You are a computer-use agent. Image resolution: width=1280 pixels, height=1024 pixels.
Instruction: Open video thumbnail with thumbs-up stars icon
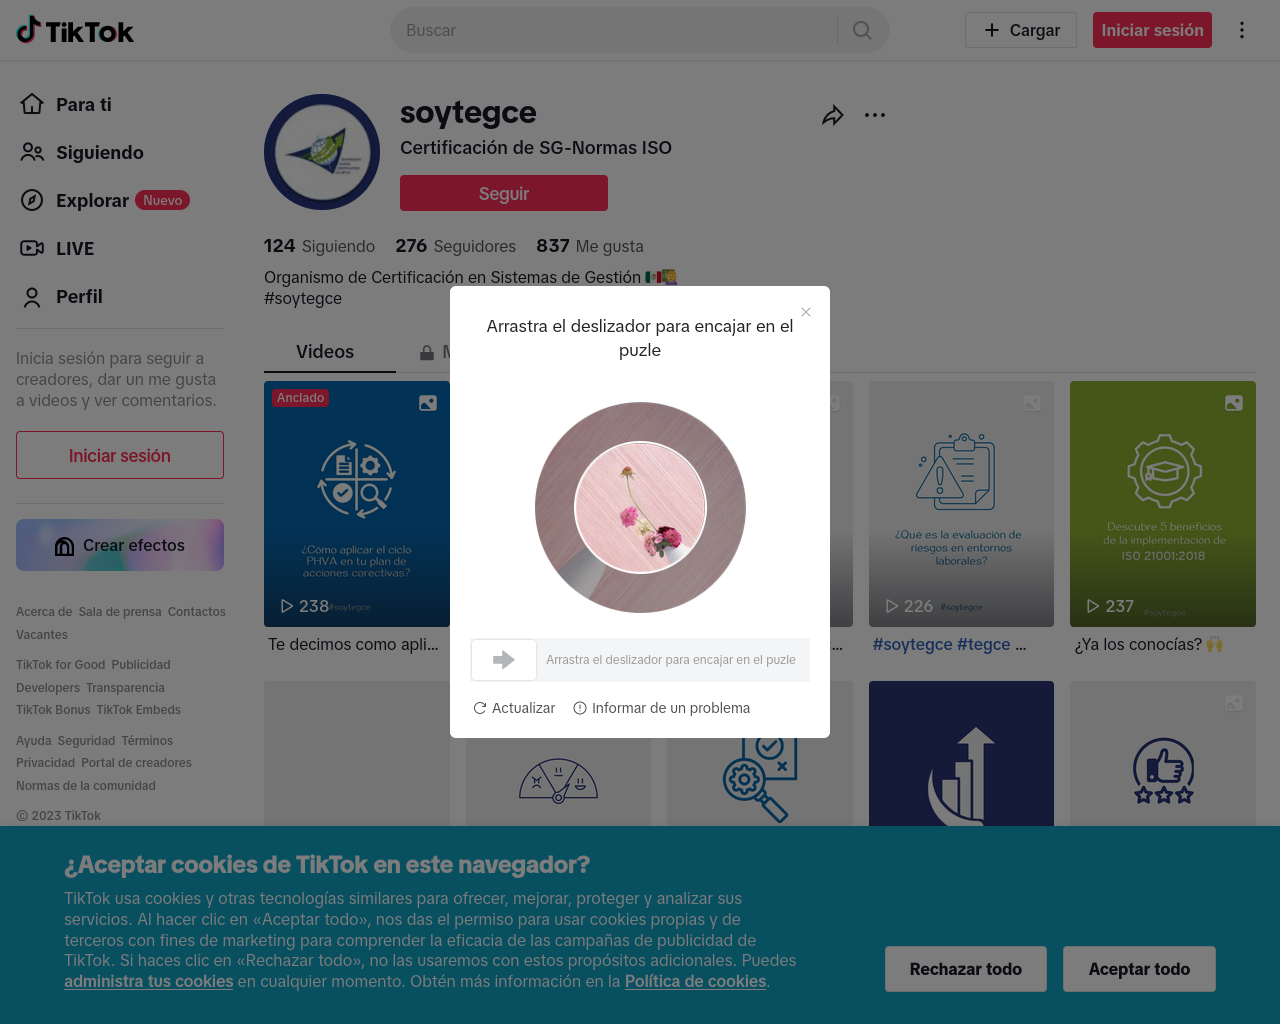[1163, 754]
